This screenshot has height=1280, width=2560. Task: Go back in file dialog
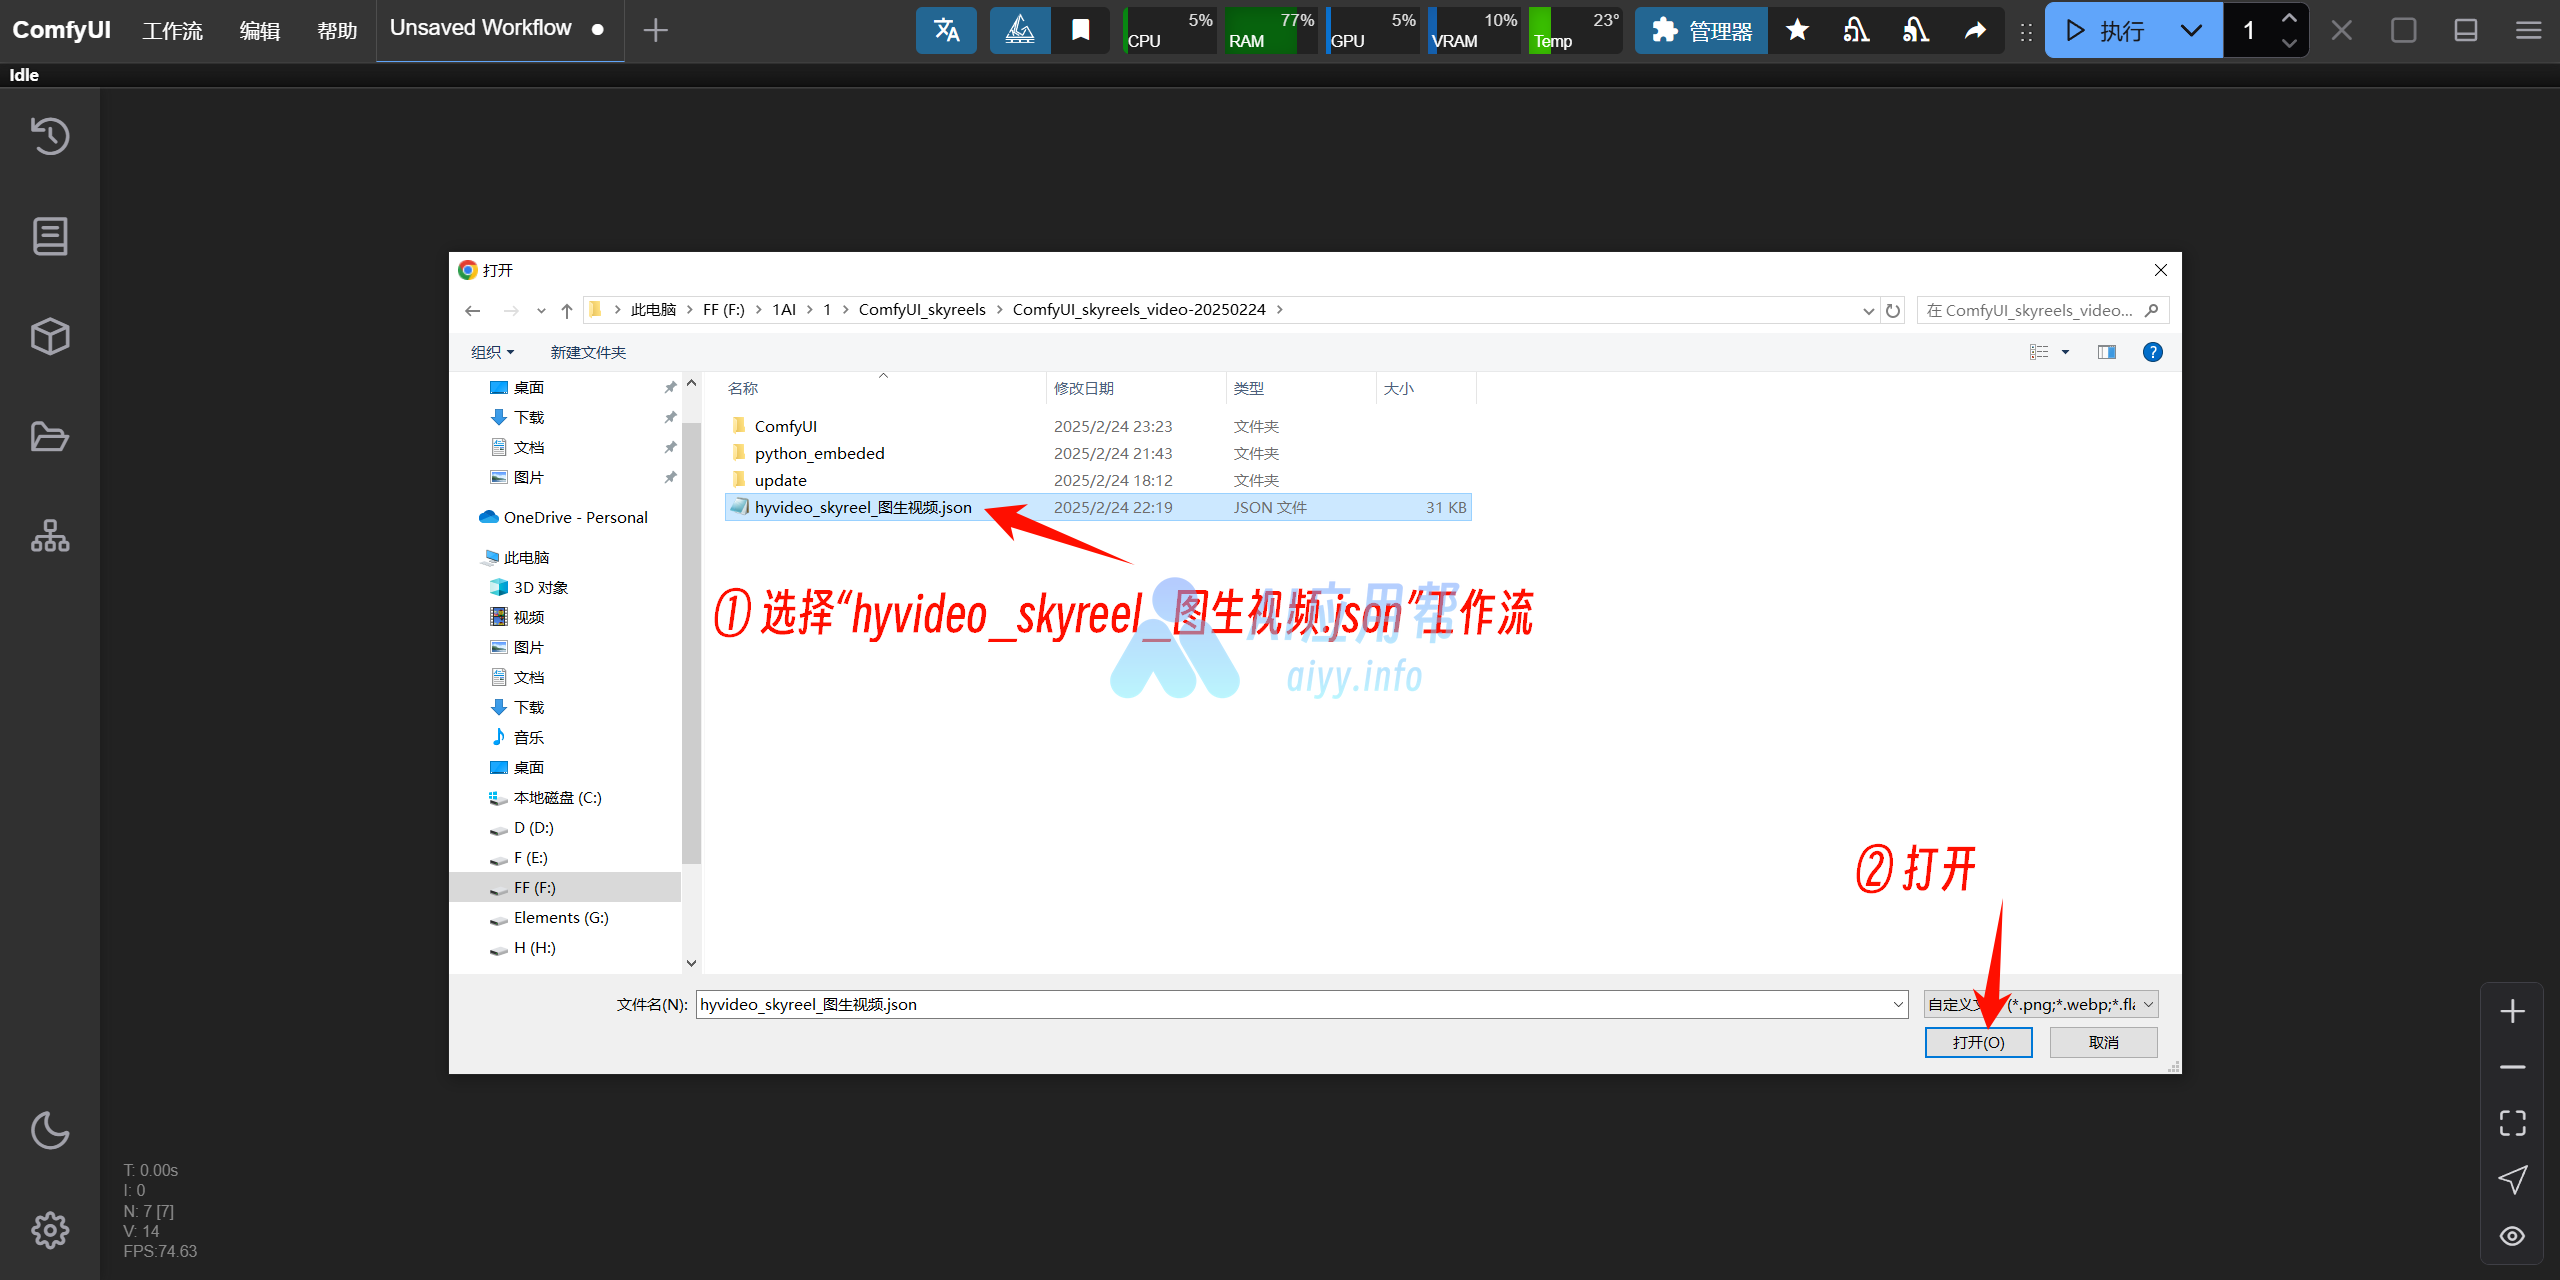[473, 311]
